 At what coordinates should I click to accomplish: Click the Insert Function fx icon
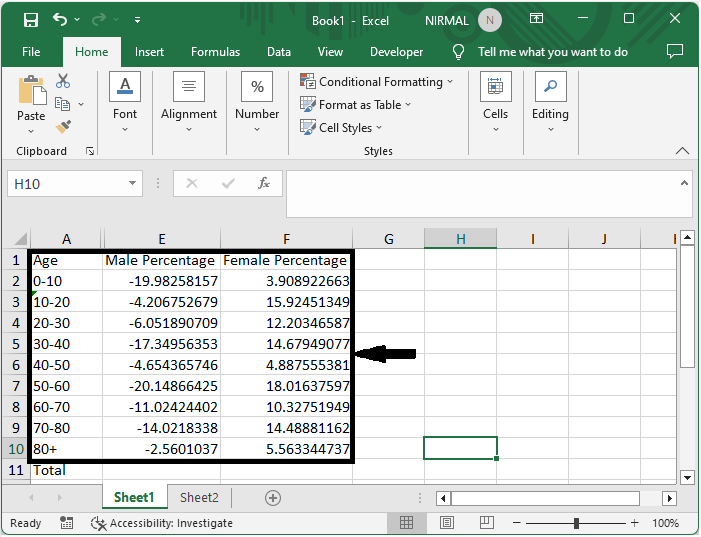264,184
